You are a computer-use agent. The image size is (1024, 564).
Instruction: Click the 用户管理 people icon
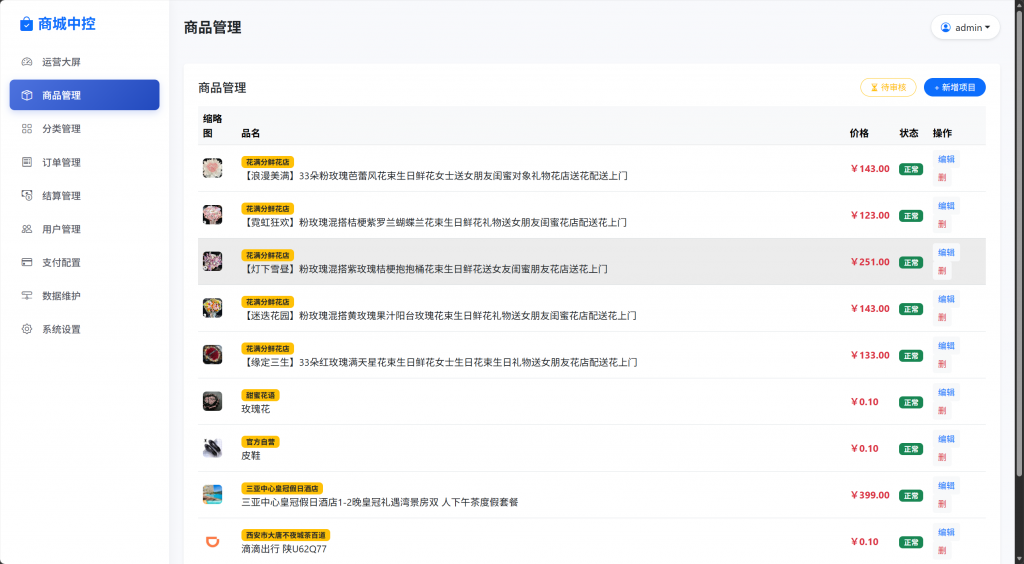pos(27,229)
